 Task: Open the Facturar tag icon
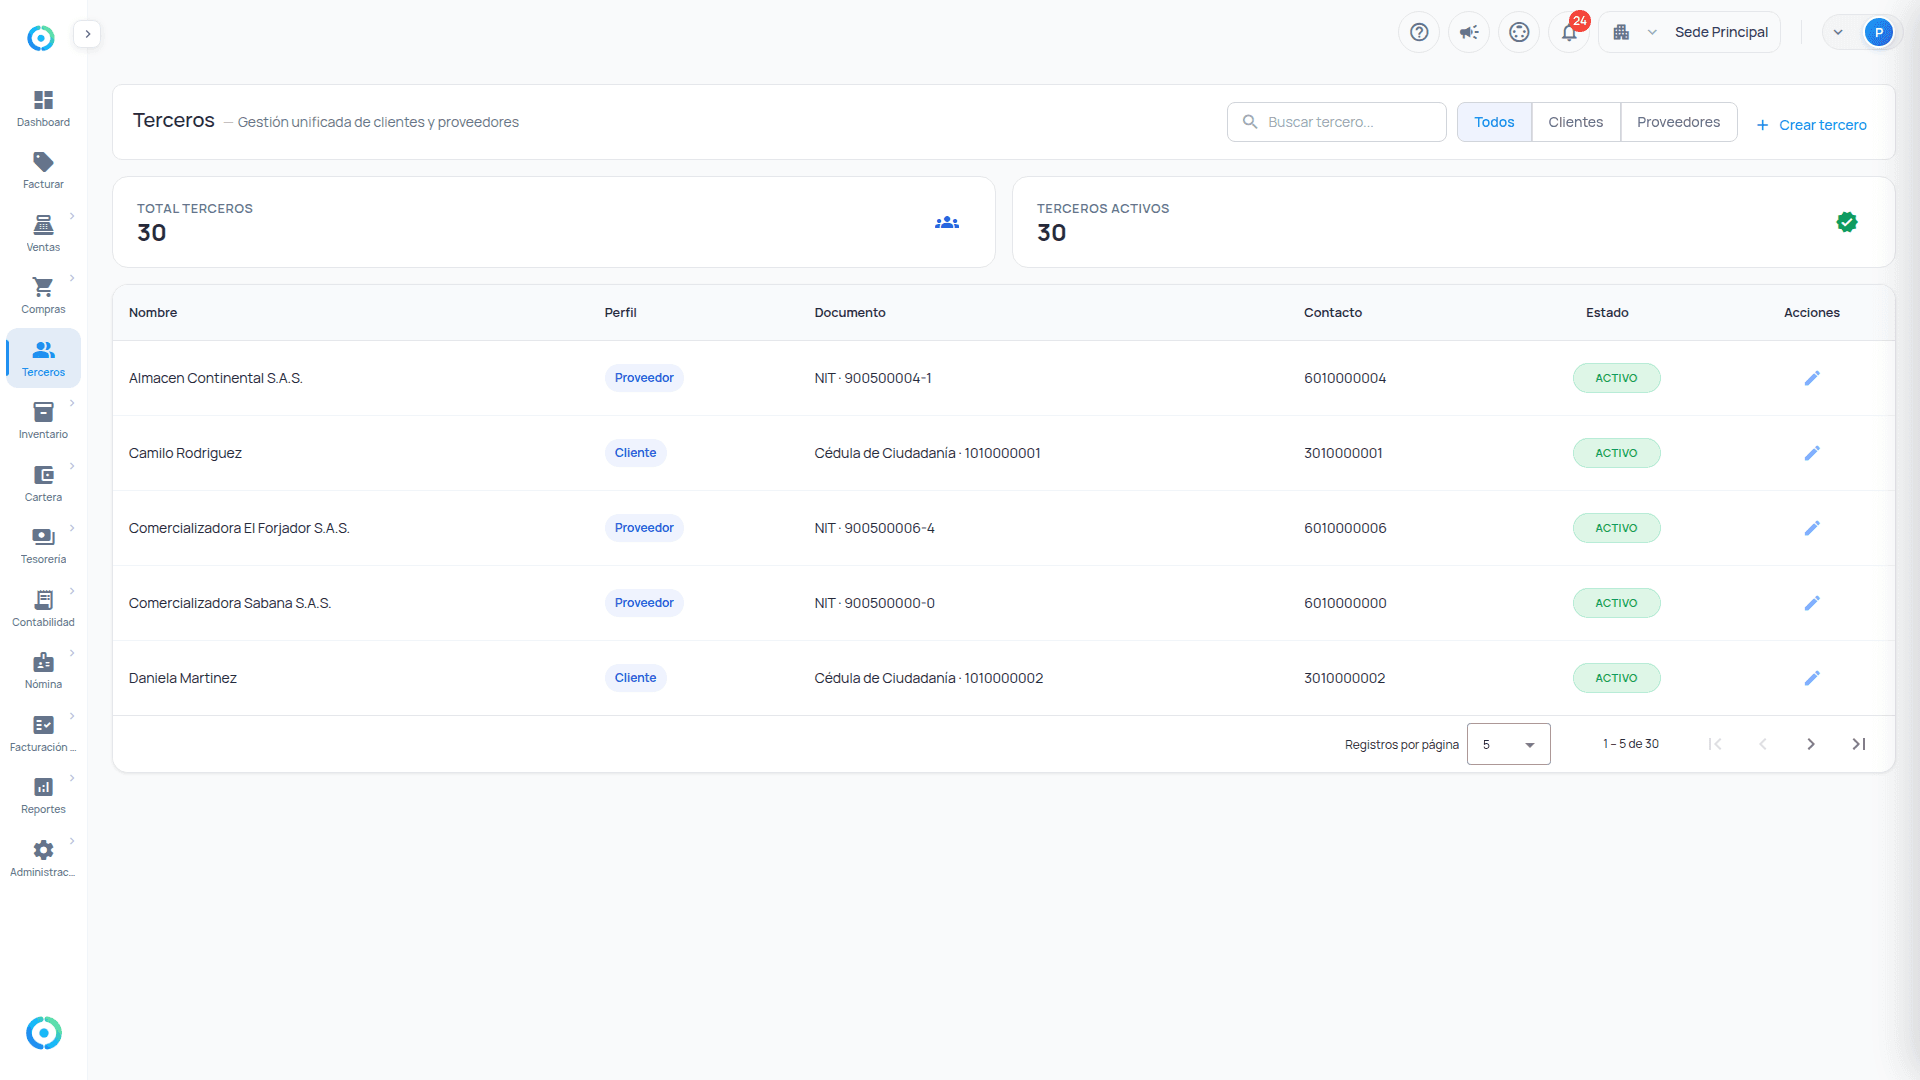pos(43,162)
